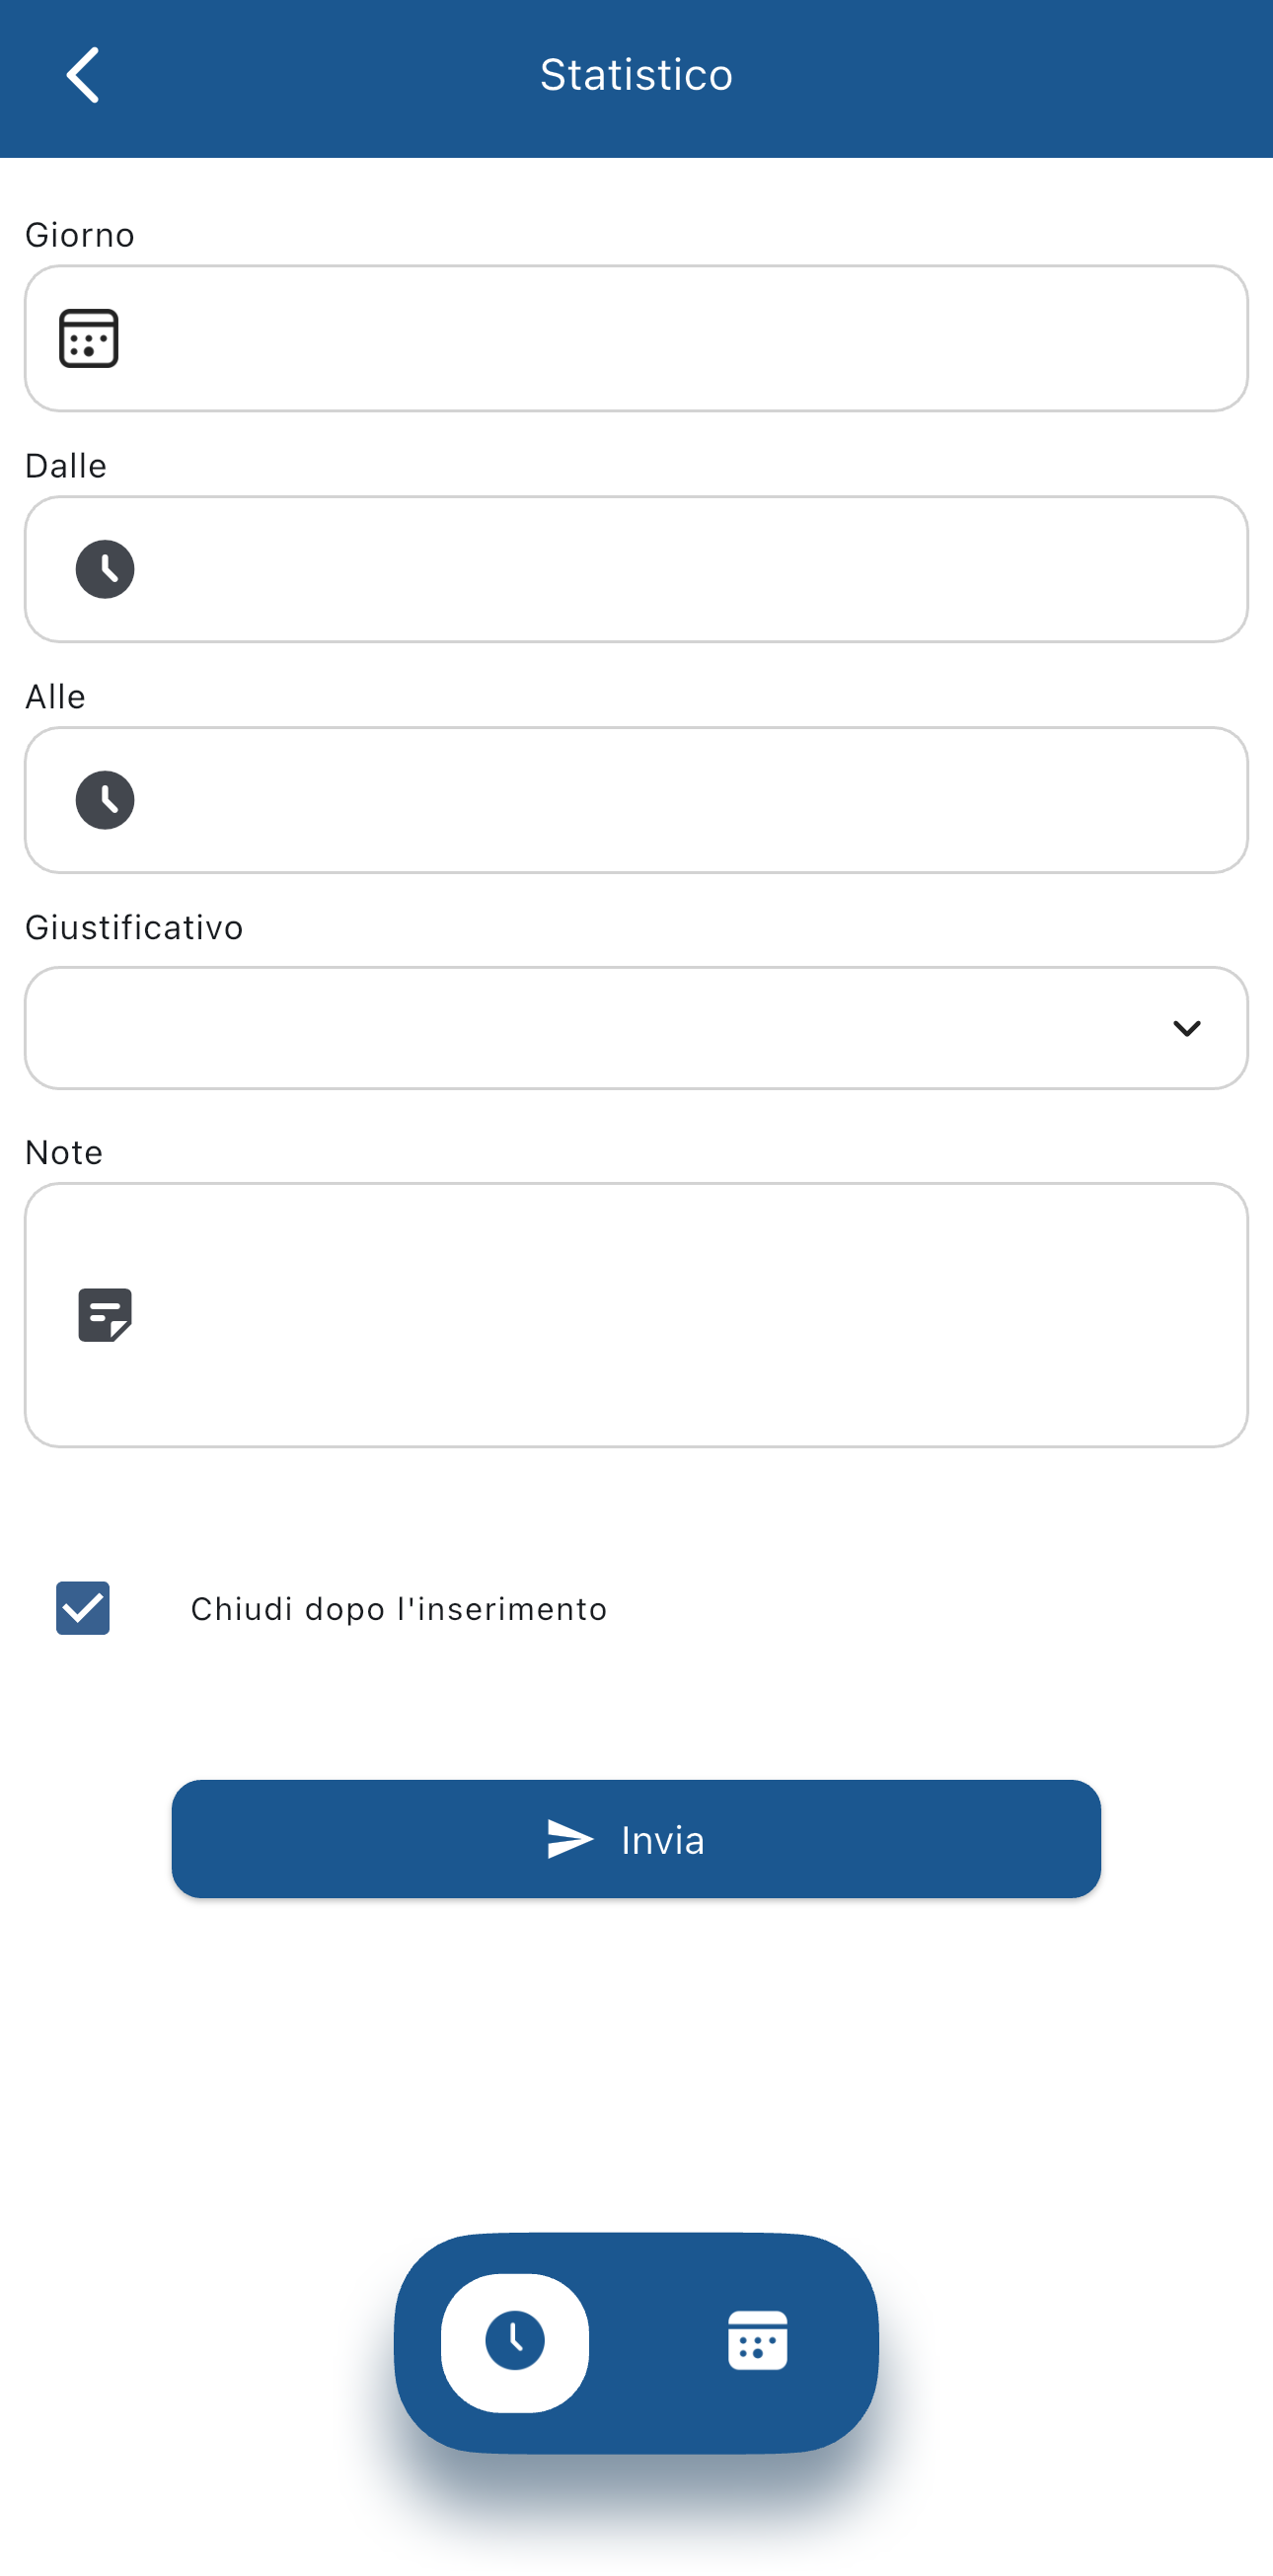Click the clock icon in Alle field
This screenshot has width=1273, height=2576.
coord(105,800)
